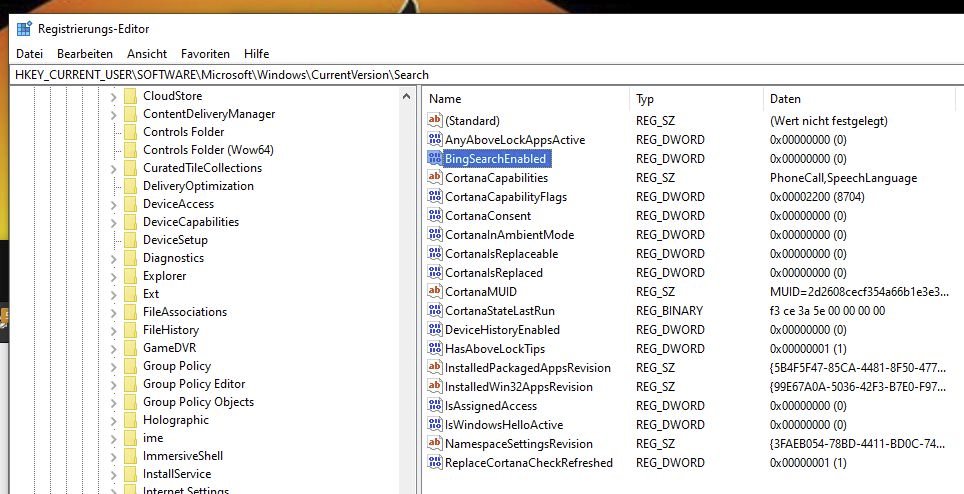Click the '(Wert nicht festgelegt)' data cell

pos(829,121)
